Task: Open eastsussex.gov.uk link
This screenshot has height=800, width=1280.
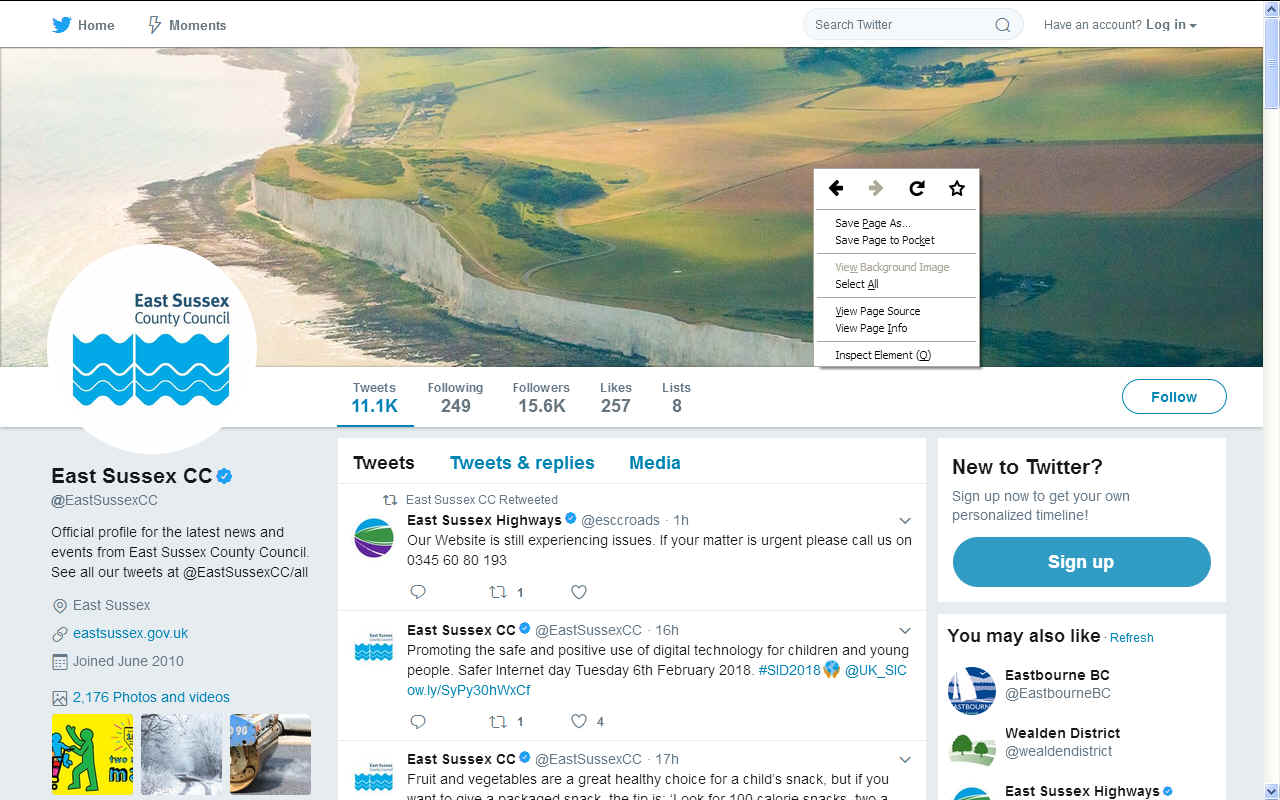Action: point(130,633)
